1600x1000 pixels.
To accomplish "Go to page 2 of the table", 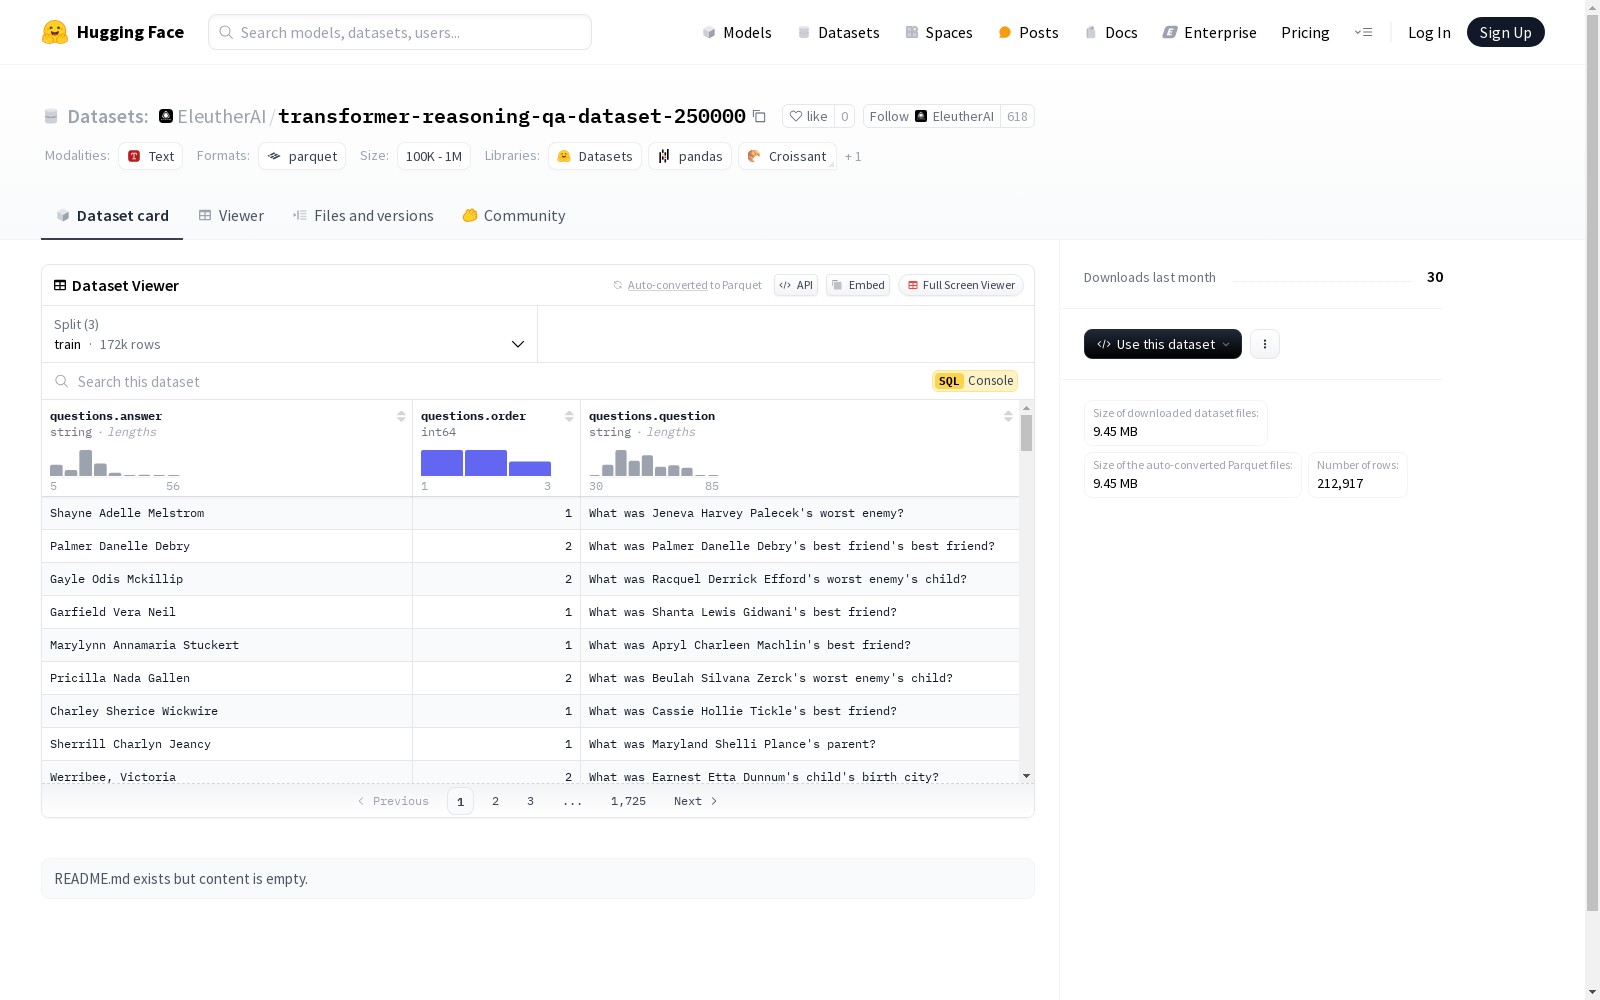I will (x=495, y=801).
